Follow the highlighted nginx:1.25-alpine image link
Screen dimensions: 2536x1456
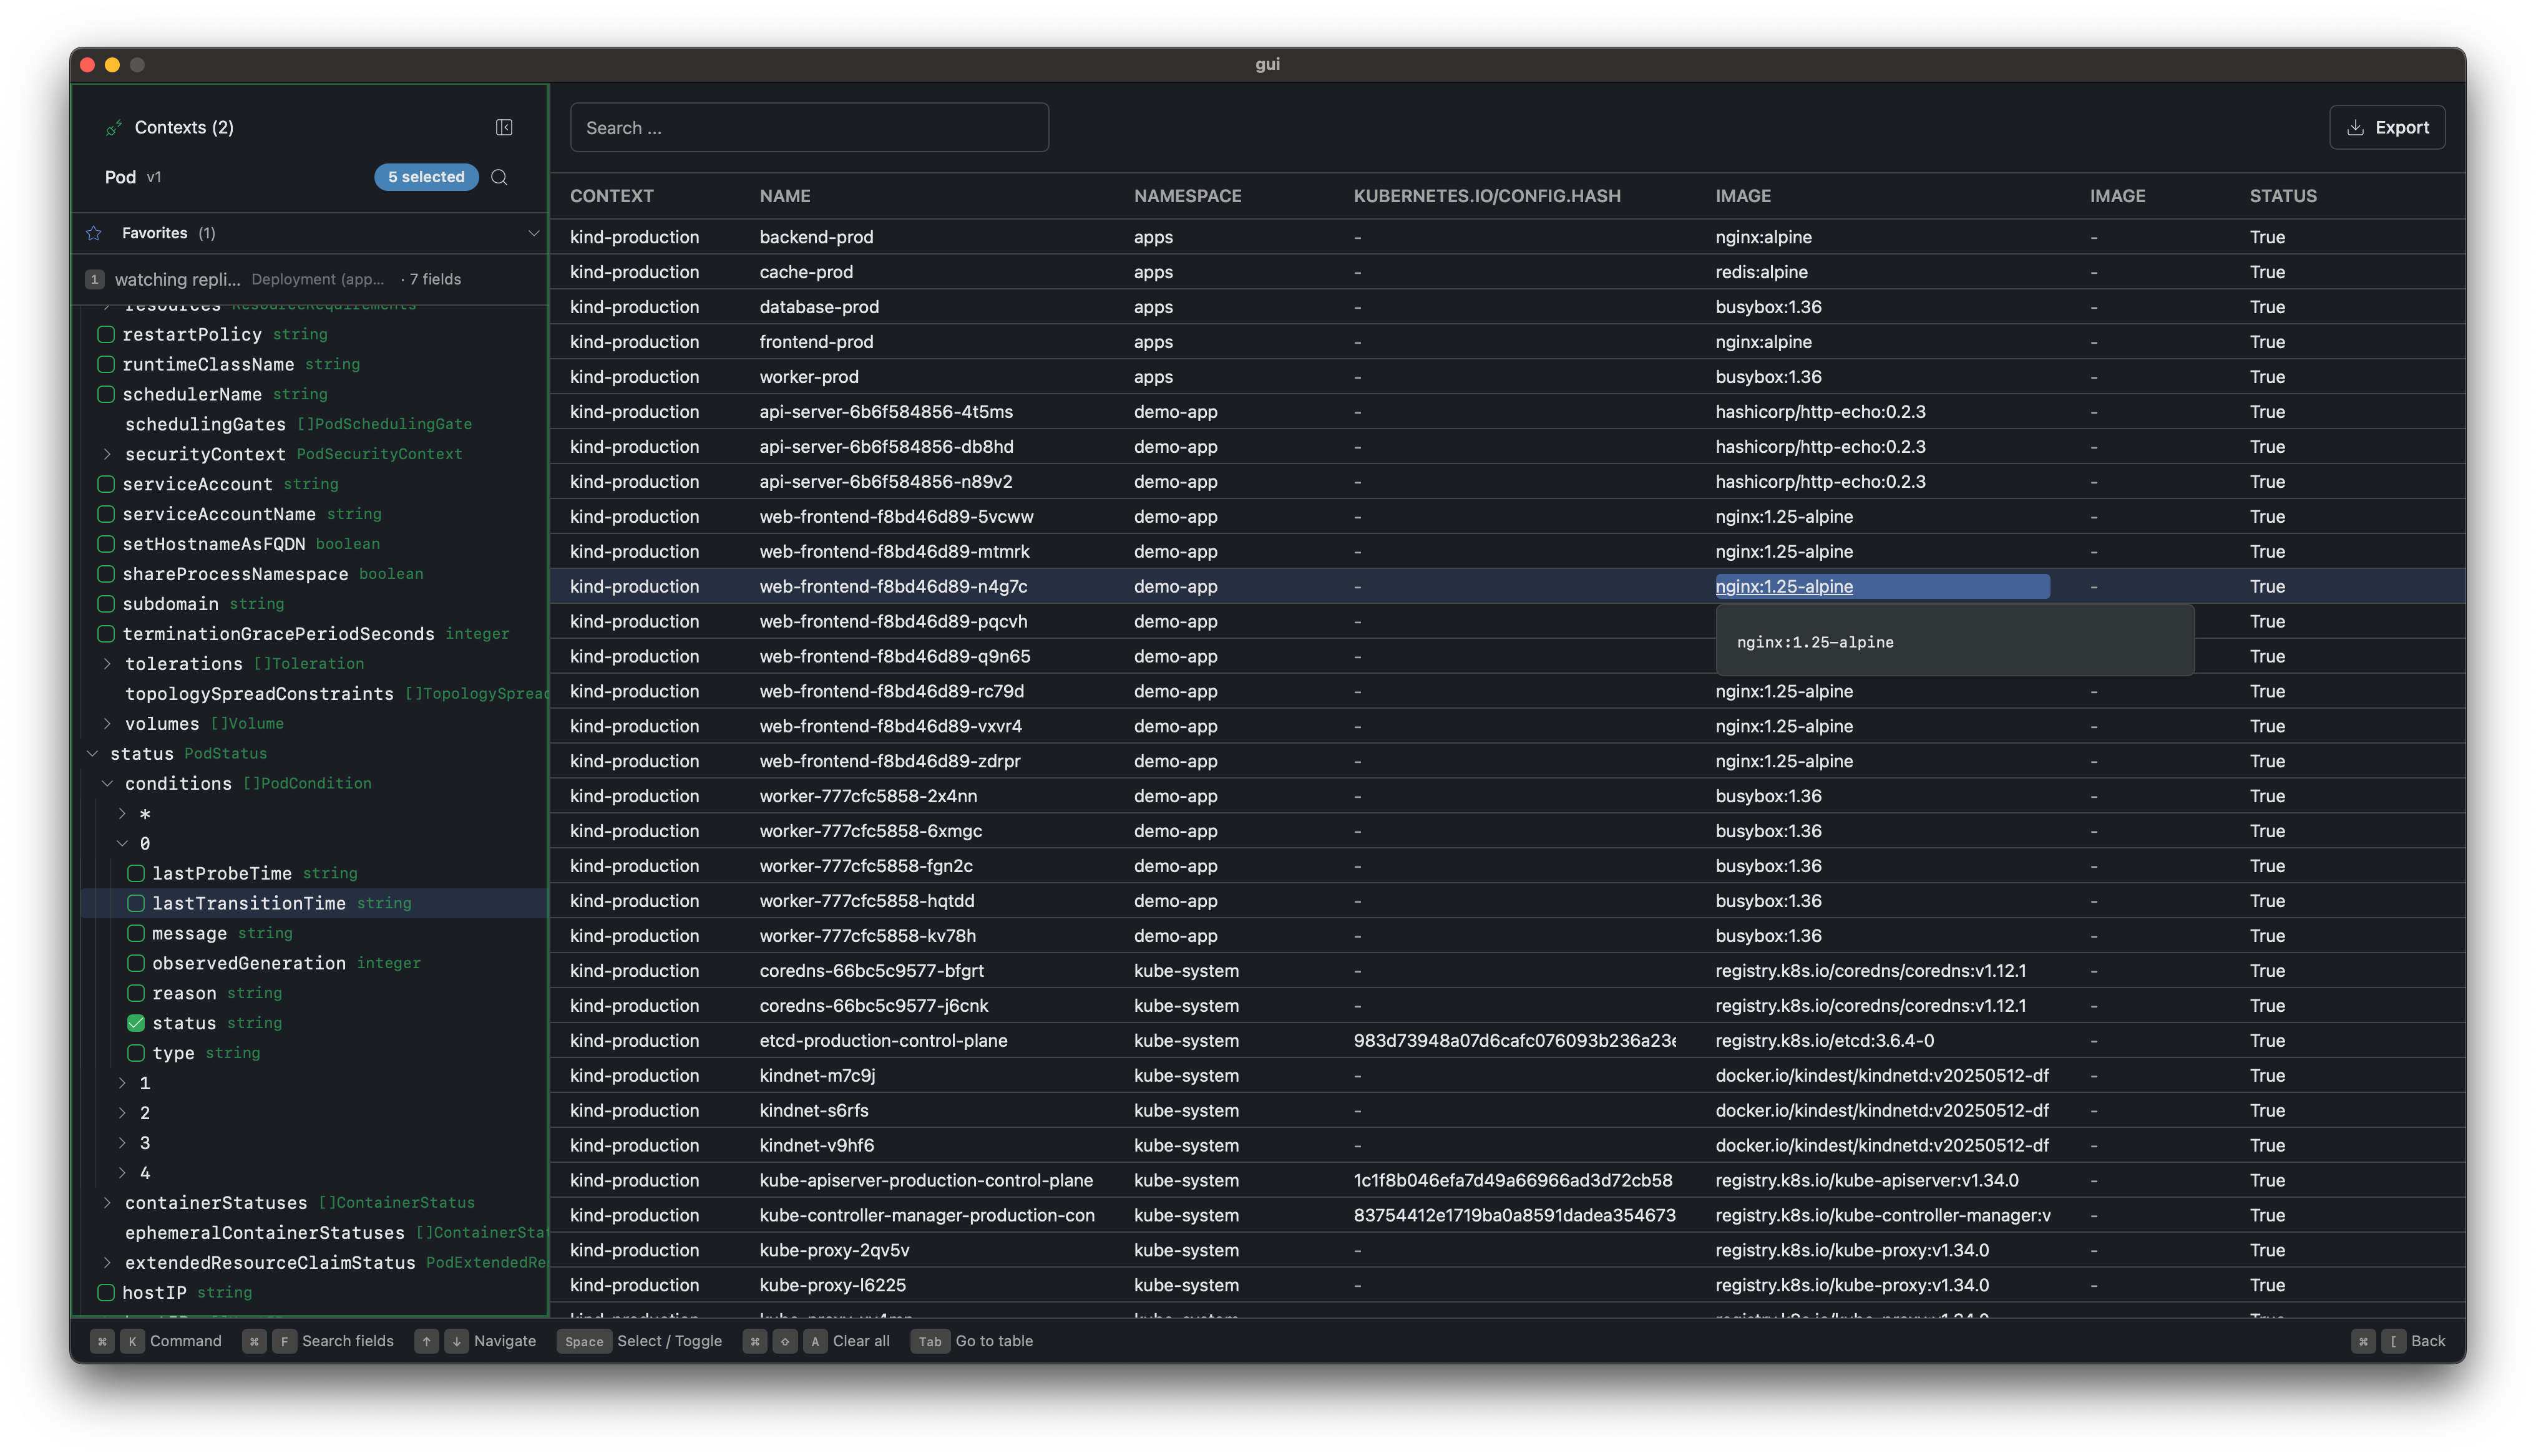click(1784, 586)
